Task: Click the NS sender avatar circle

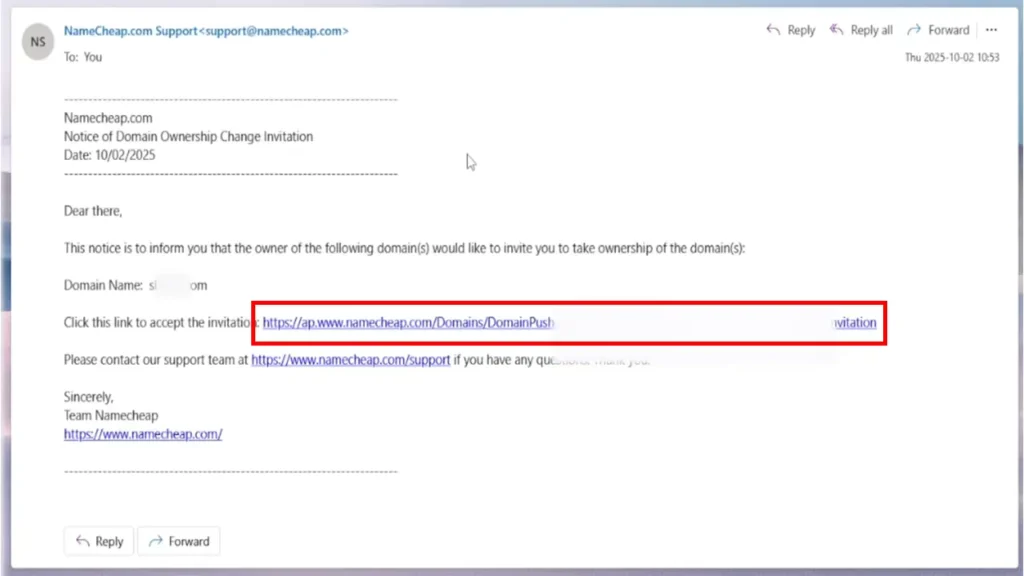Action: (x=38, y=43)
